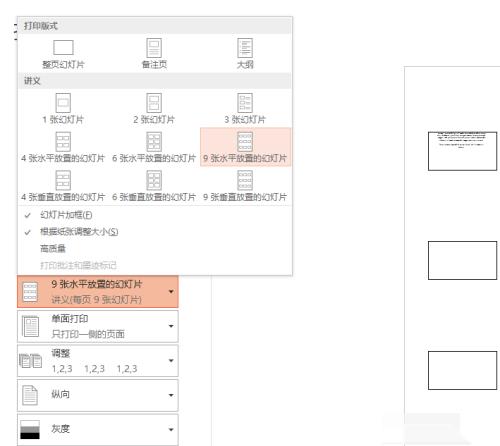Open the 调整 collation dropdown
The image size is (500, 446).
98,361
